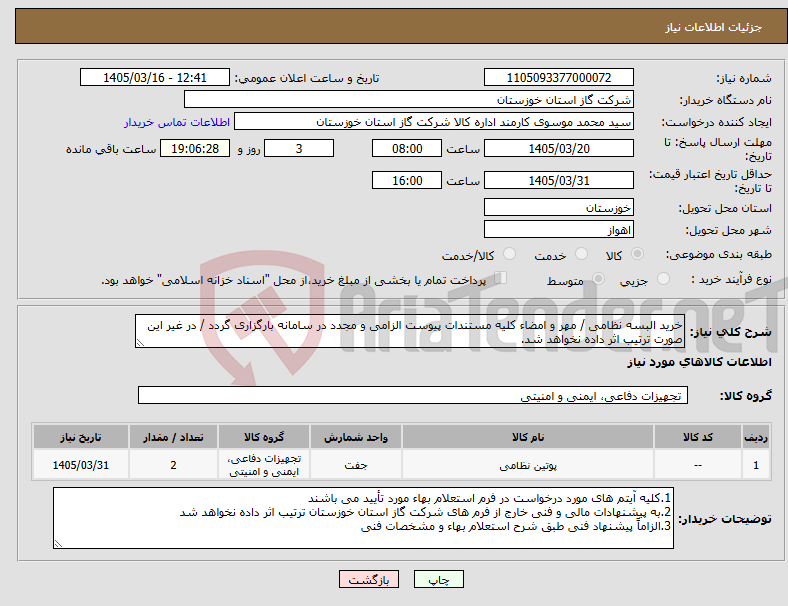Click the نام کالا column header

528,437
